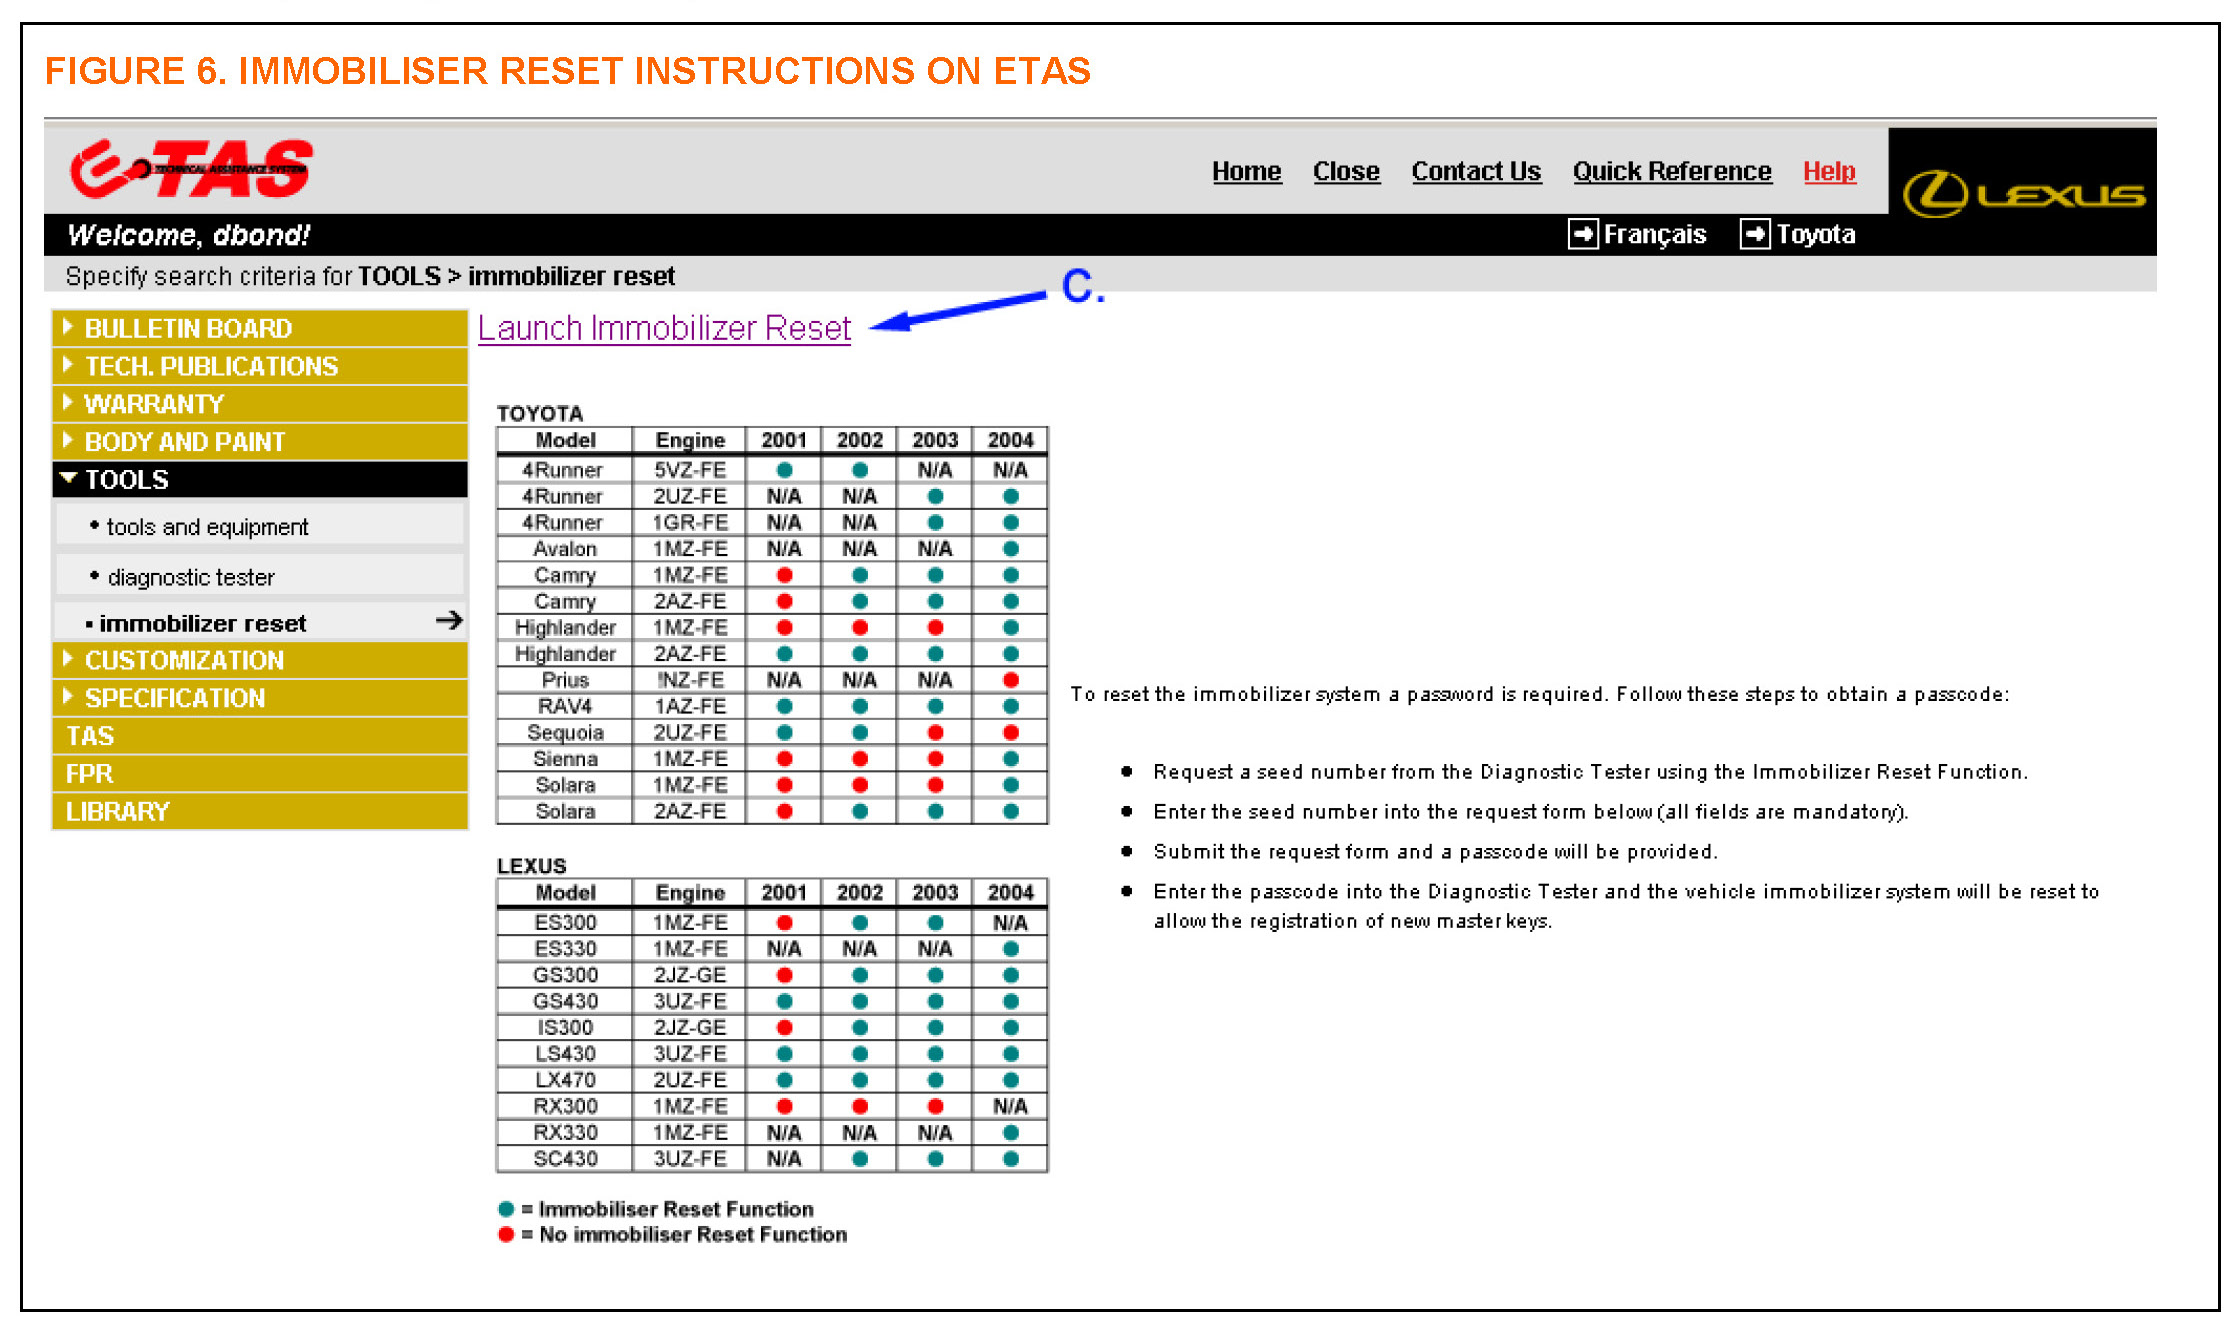Select diagnostic tester submenu item

(190, 577)
